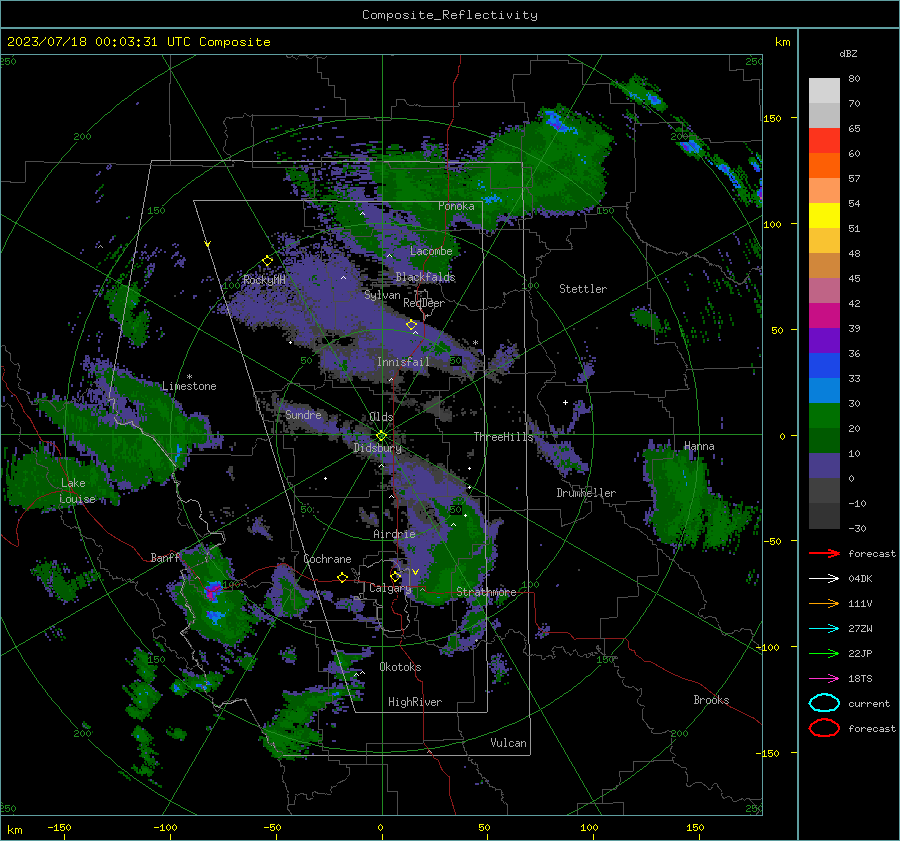Click the yellow diamond marker above Calgary
900x841 pixels.
pyautogui.click(x=395, y=576)
